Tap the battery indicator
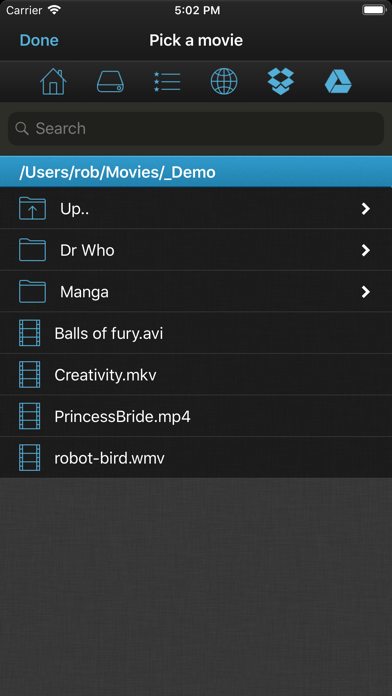 coord(373,10)
